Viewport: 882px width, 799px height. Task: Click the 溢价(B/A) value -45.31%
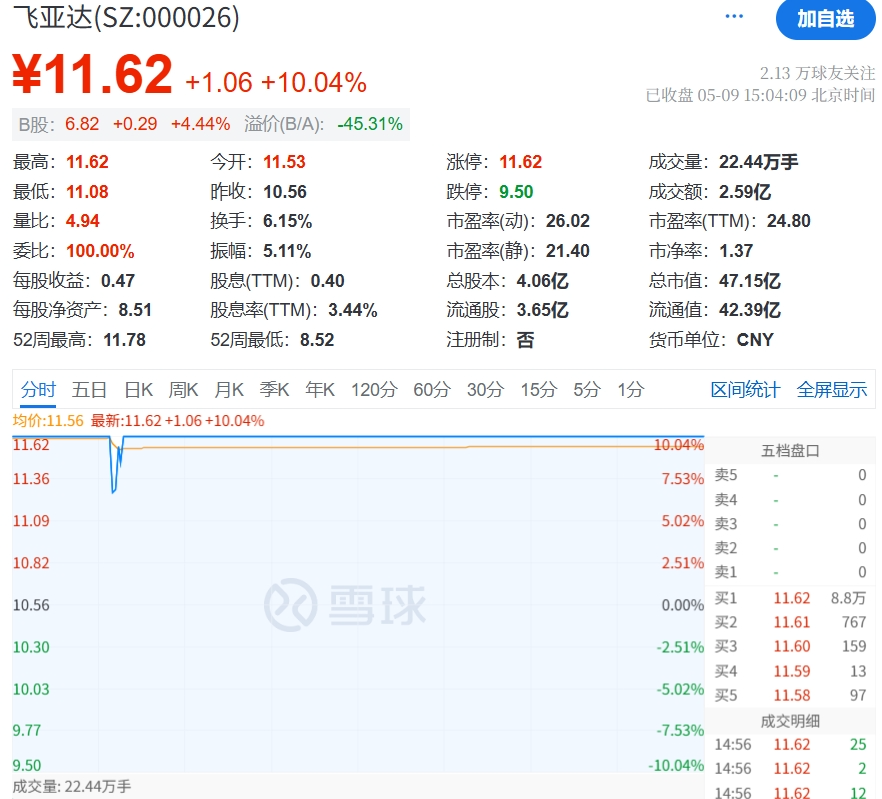(370, 124)
